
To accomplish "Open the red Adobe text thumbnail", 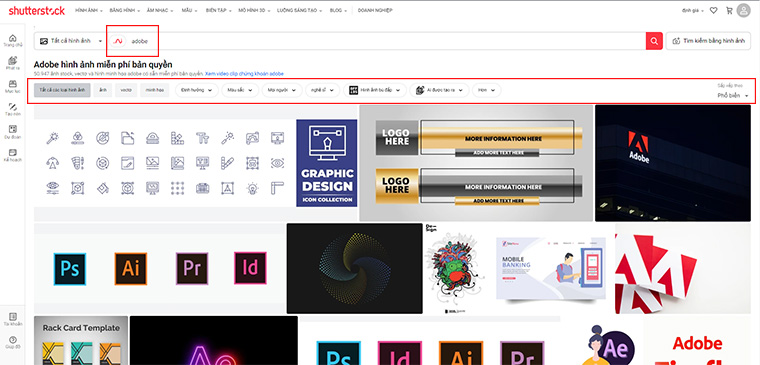I will [697, 340].
